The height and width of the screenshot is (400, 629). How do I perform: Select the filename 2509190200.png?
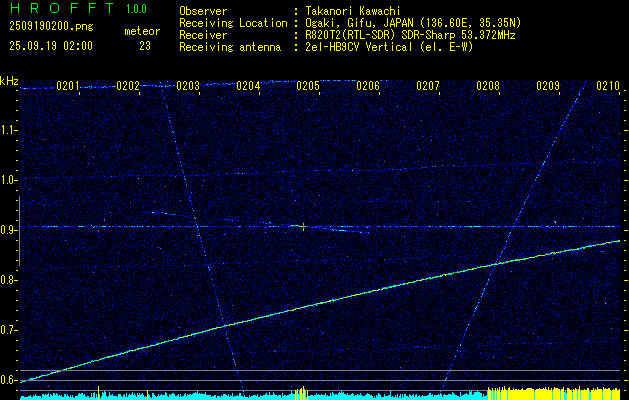click(51, 27)
